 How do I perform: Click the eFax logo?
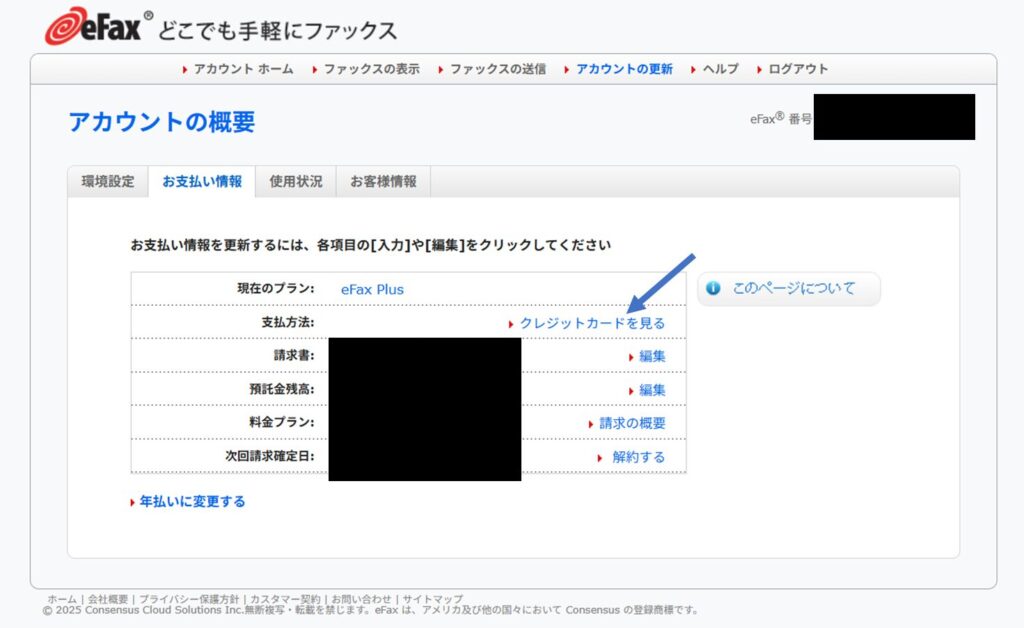click(x=99, y=27)
